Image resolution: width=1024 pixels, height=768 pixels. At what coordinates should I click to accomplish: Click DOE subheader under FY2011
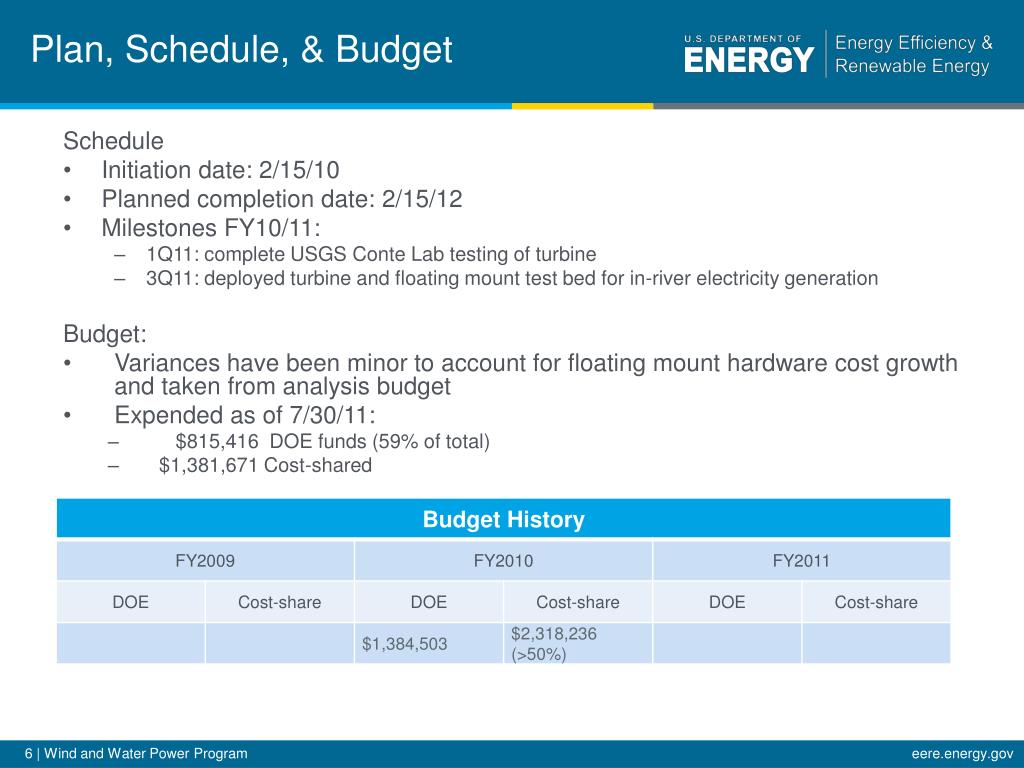[727, 602]
